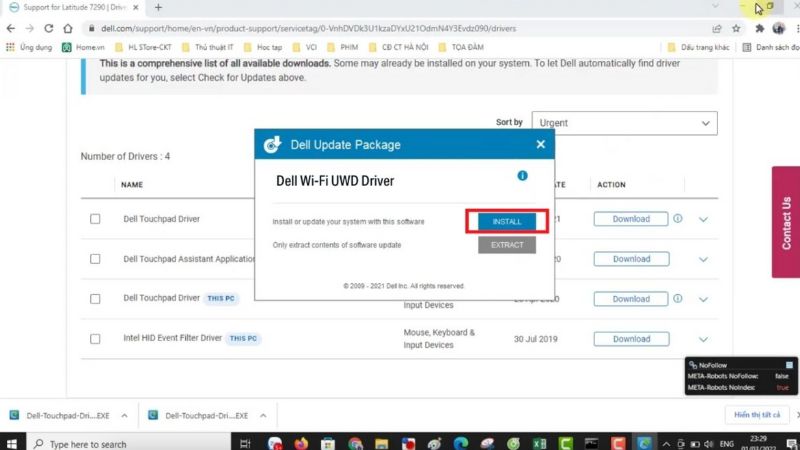Expand the first Dell Touchpad Driver row details

704,219
